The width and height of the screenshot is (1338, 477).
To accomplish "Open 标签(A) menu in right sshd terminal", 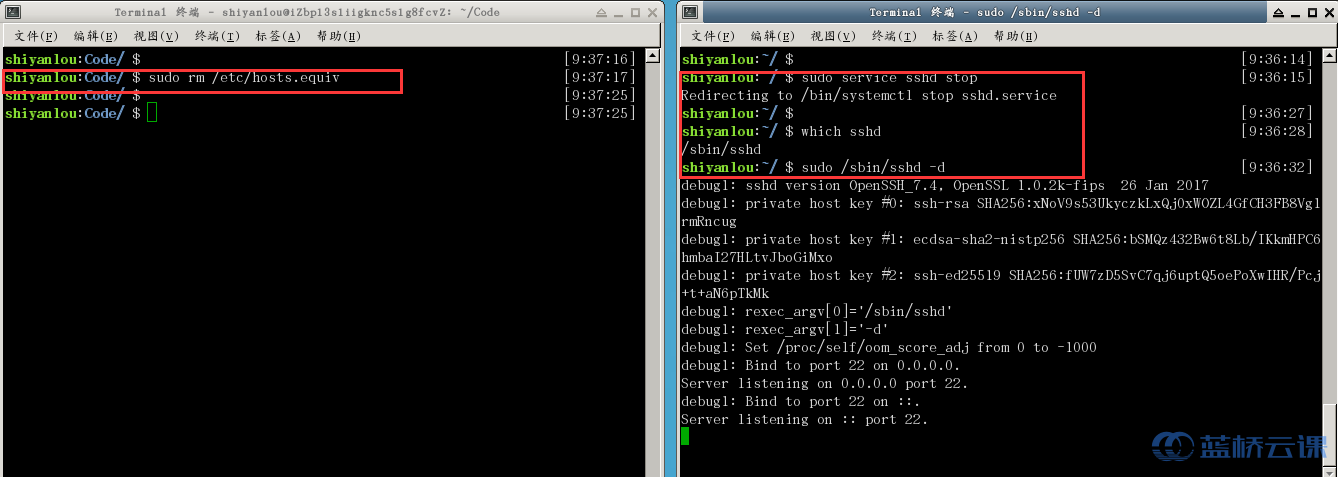I will pos(954,36).
